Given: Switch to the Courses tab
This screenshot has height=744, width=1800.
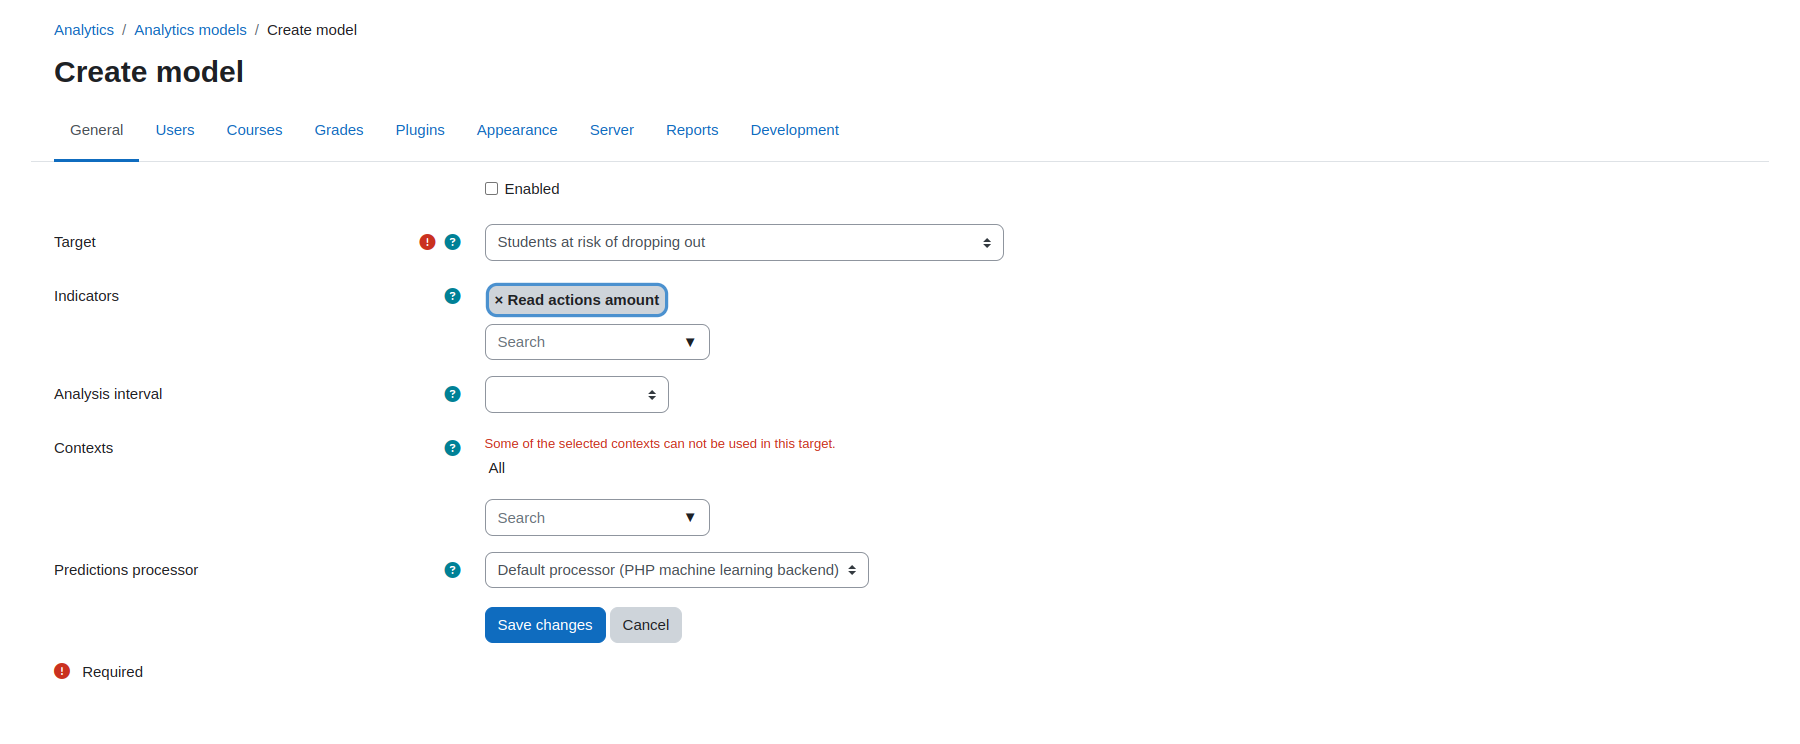Looking at the screenshot, I should [x=255, y=130].
